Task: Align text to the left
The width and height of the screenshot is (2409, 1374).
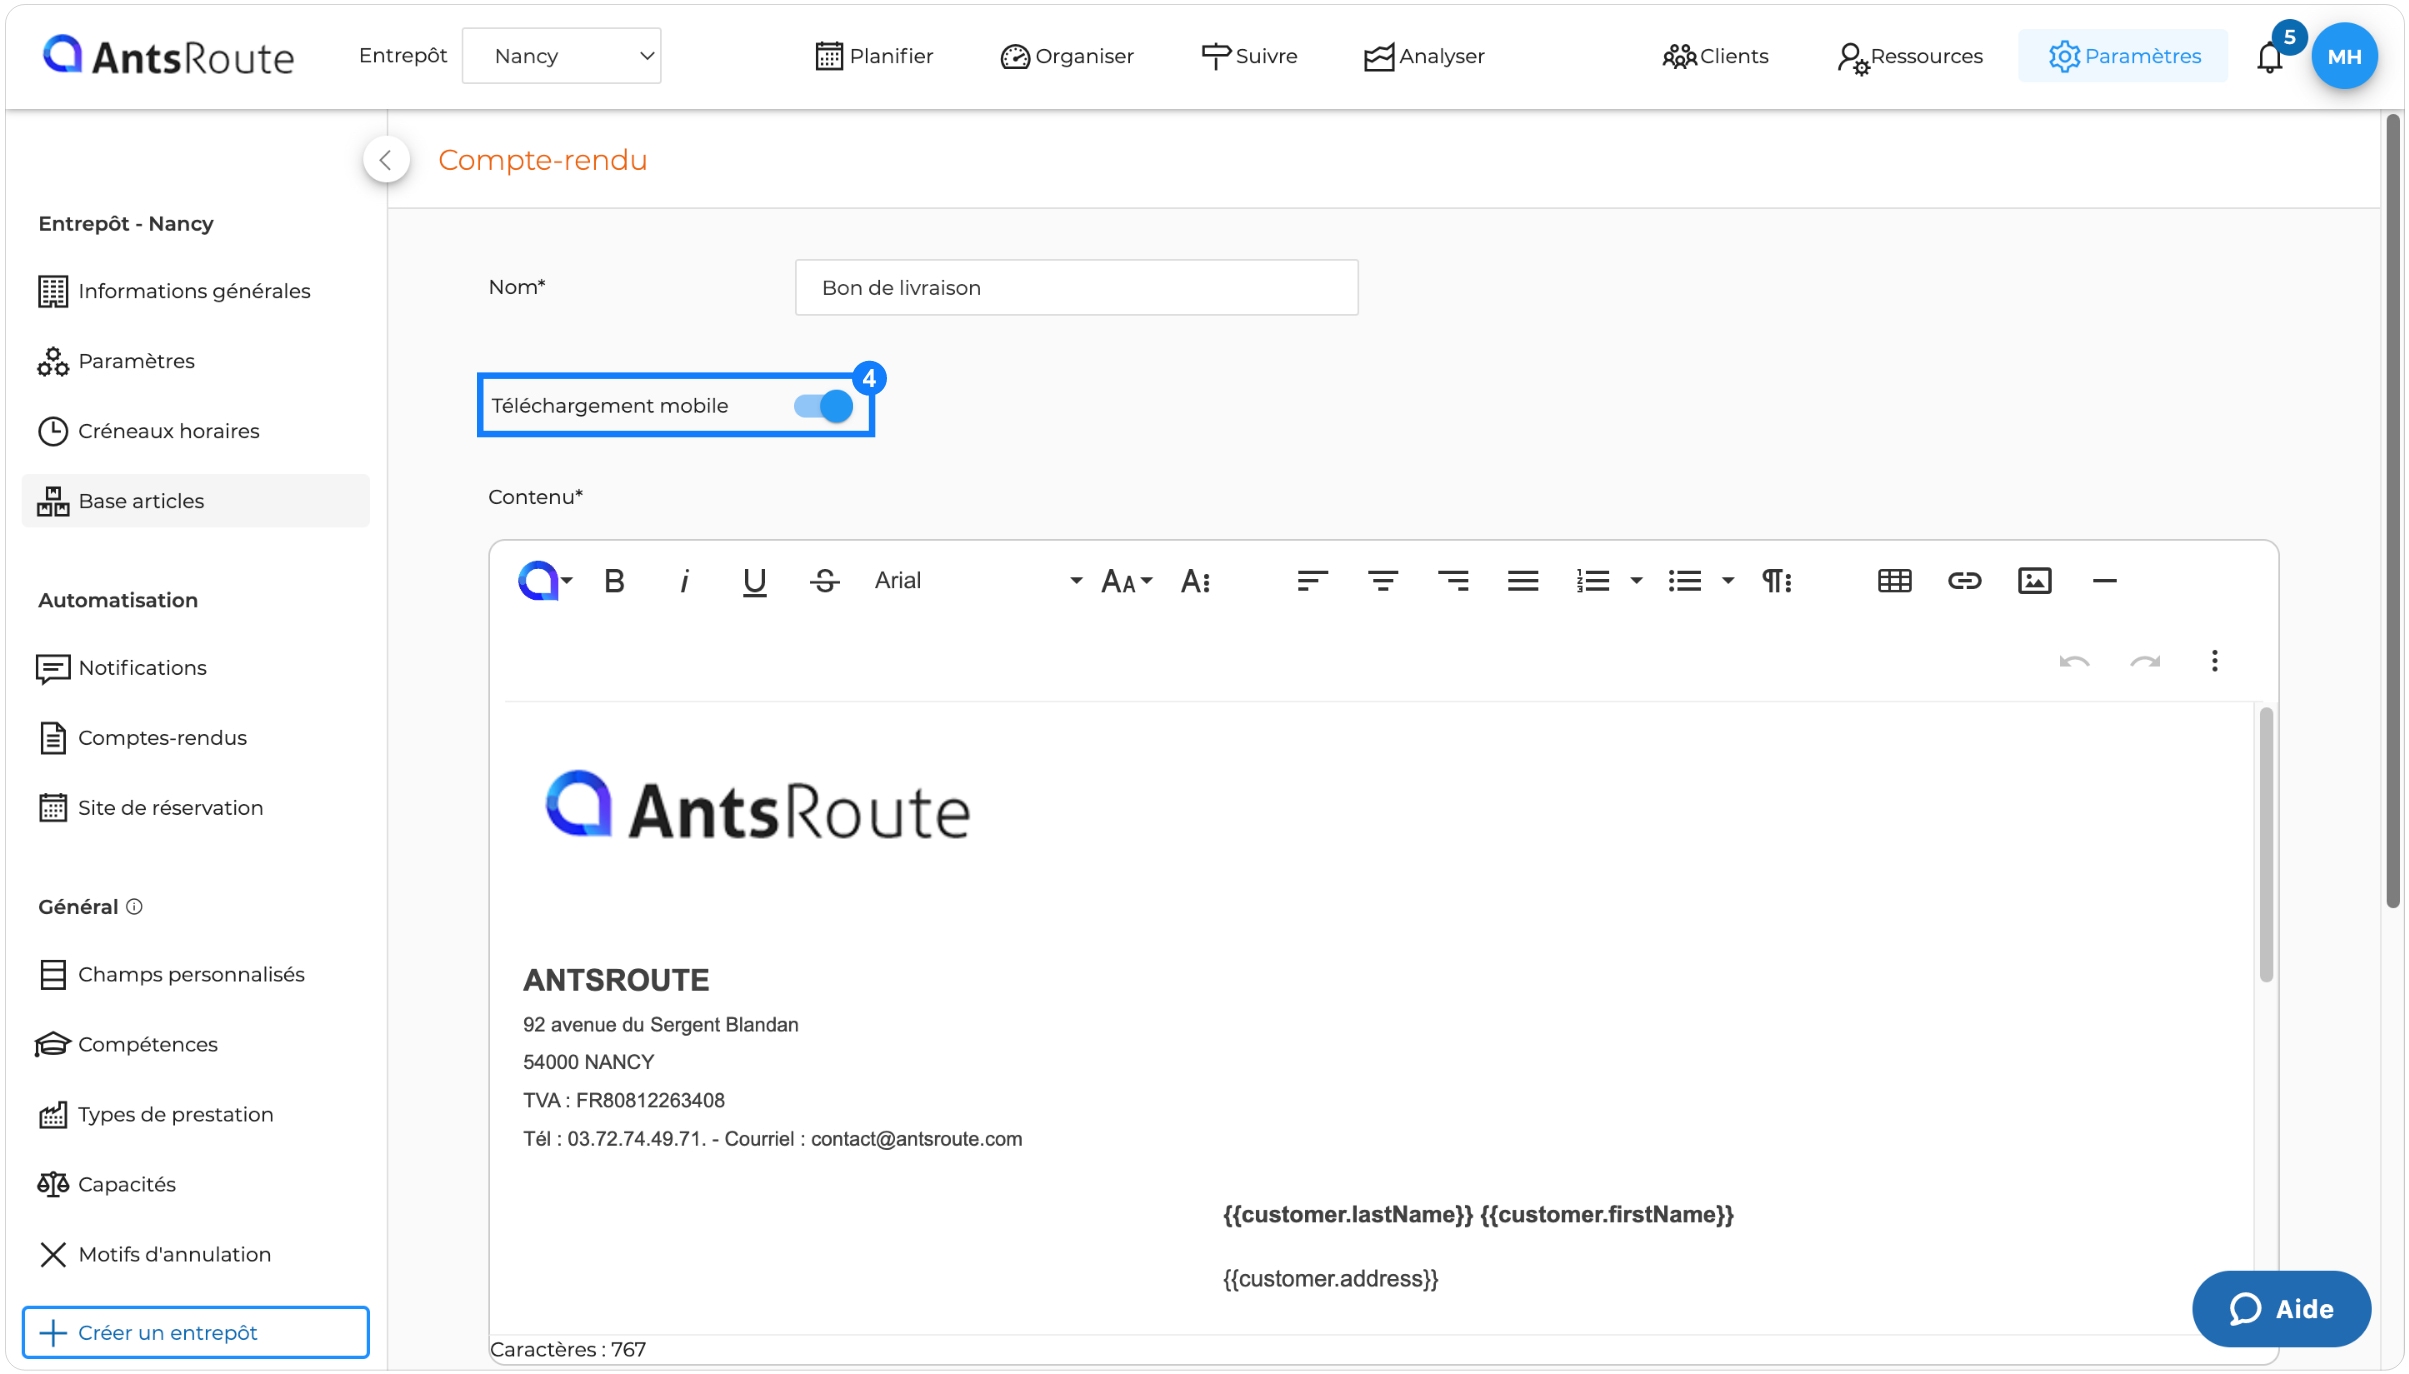Action: click(x=1312, y=581)
